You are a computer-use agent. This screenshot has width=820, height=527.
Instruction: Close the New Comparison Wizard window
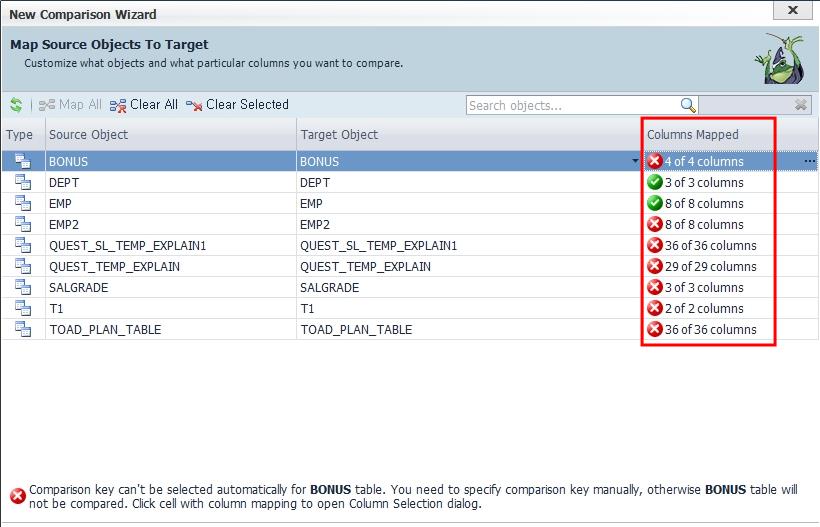[793, 11]
